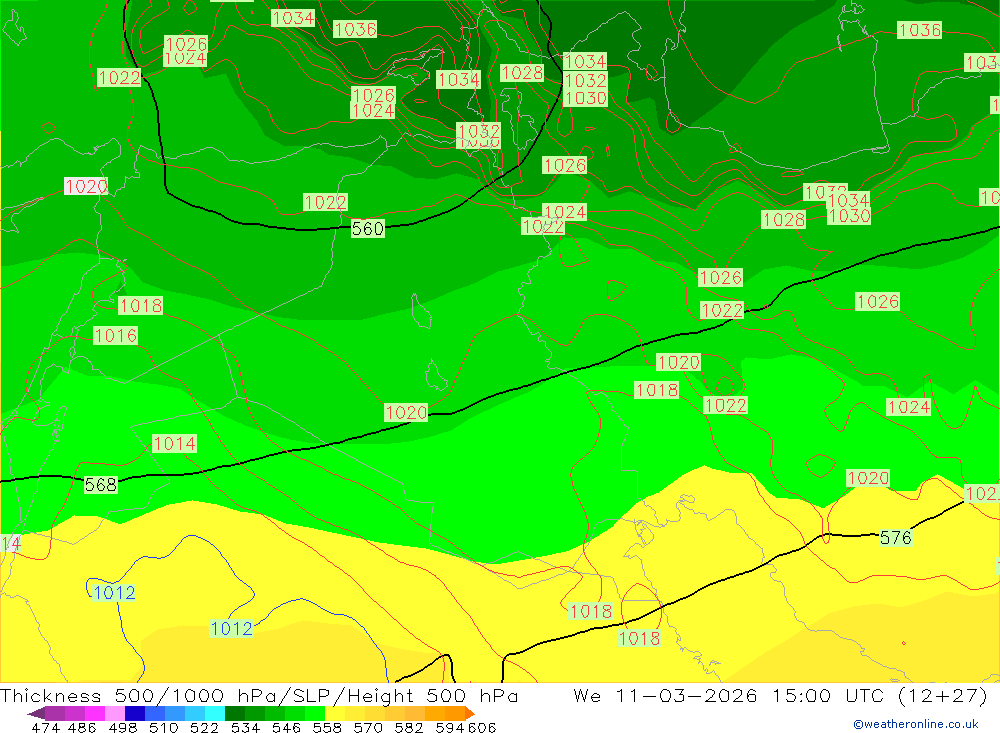Screen dimensions: 1000x733
Task: Click the magenta swatch in the thickness legend
Action: (95, 713)
